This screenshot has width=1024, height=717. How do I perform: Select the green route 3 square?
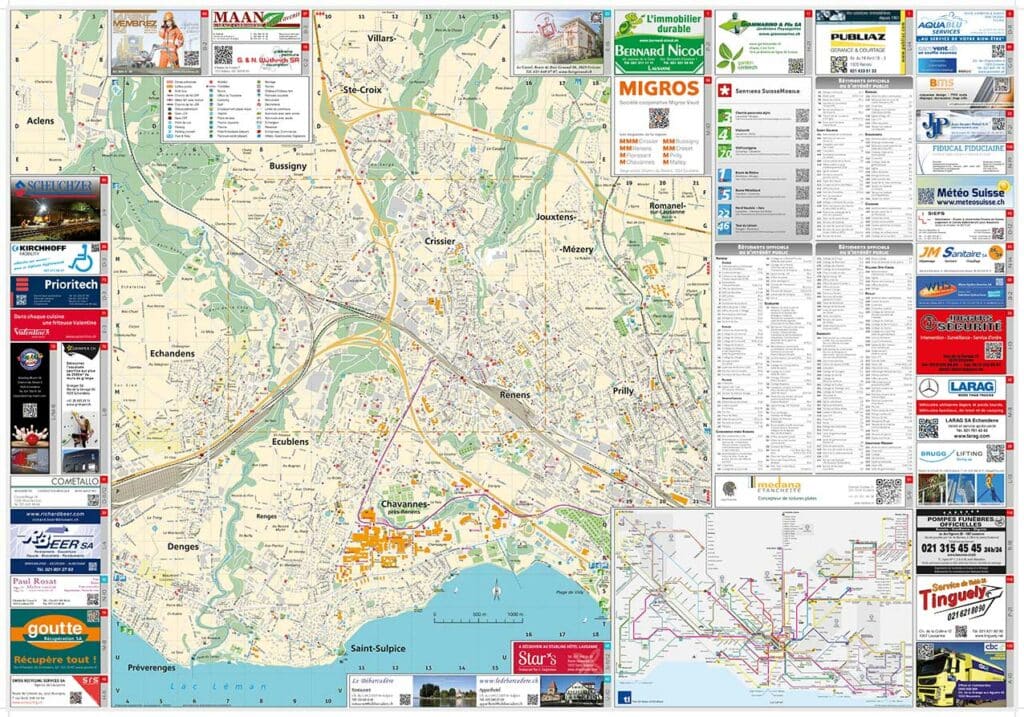coord(724,116)
